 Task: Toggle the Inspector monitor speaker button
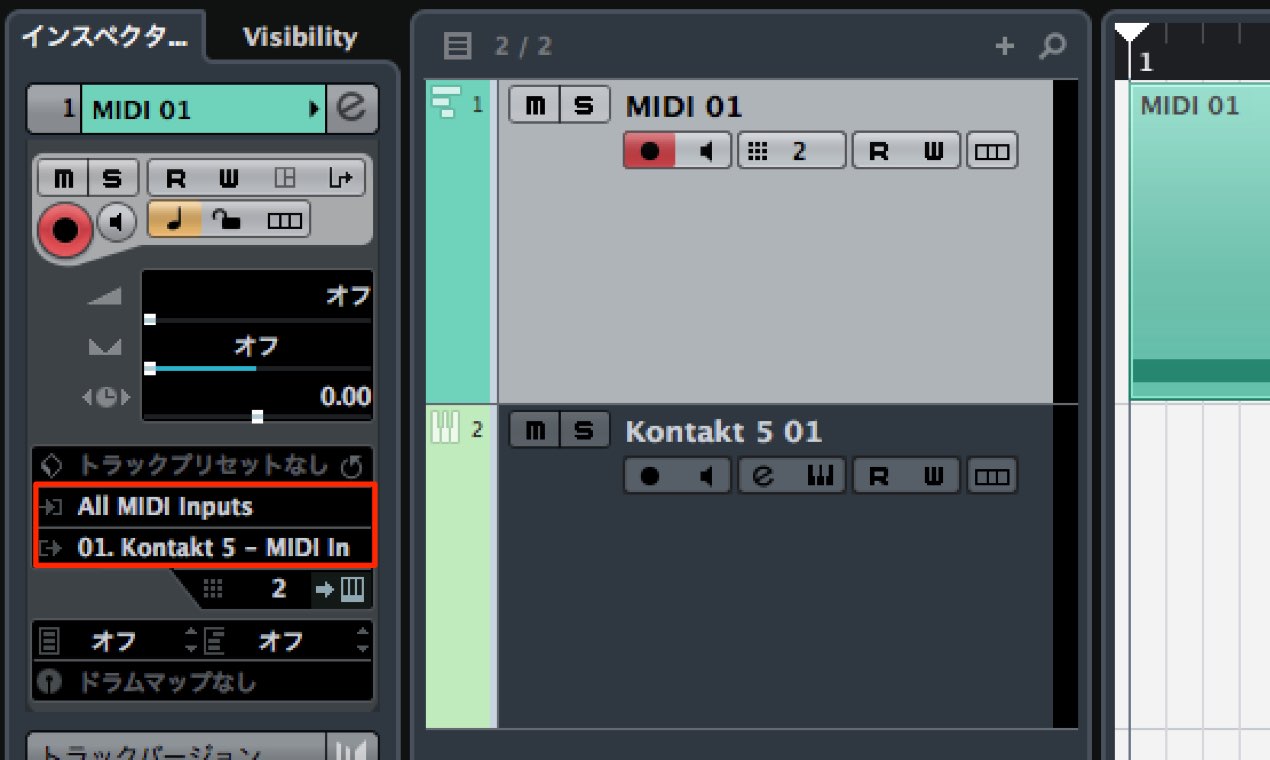point(119,221)
